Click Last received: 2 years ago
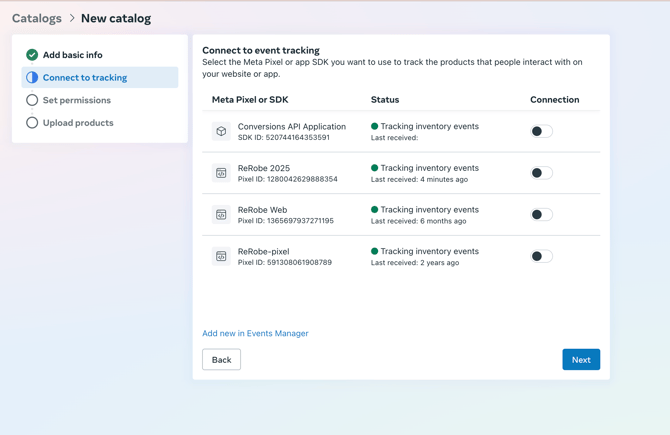The image size is (670, 435). [415, 262]
